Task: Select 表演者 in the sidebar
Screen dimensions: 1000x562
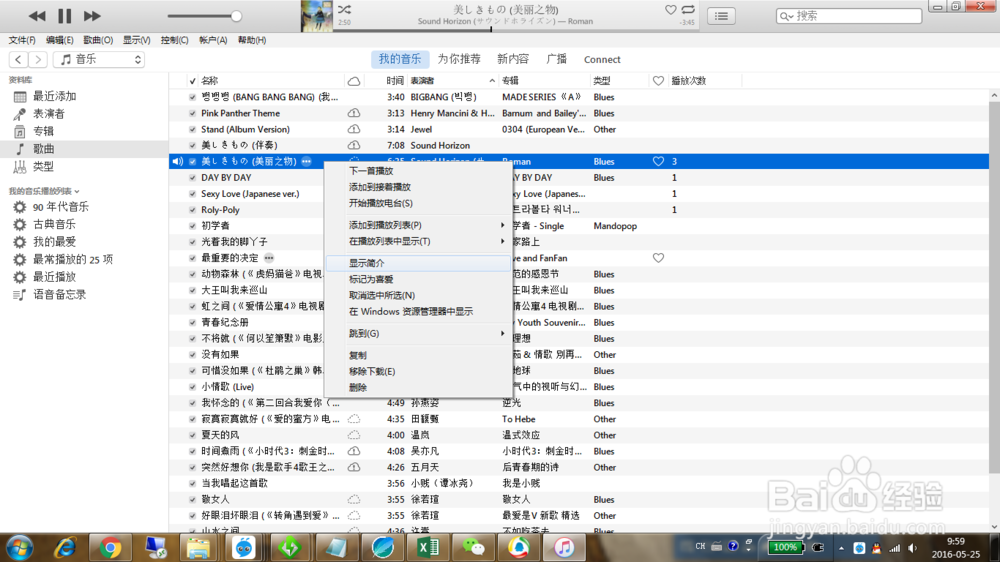Action: tap(48, 114)
